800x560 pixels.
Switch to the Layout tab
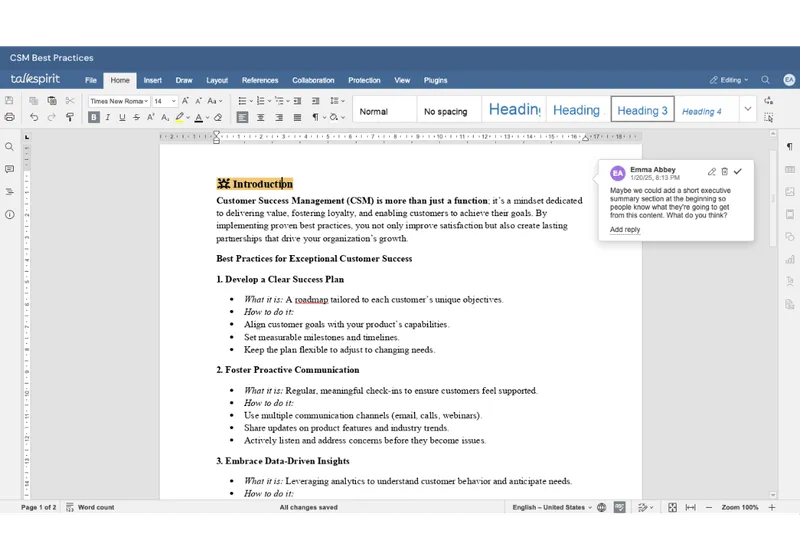(217, 81)
